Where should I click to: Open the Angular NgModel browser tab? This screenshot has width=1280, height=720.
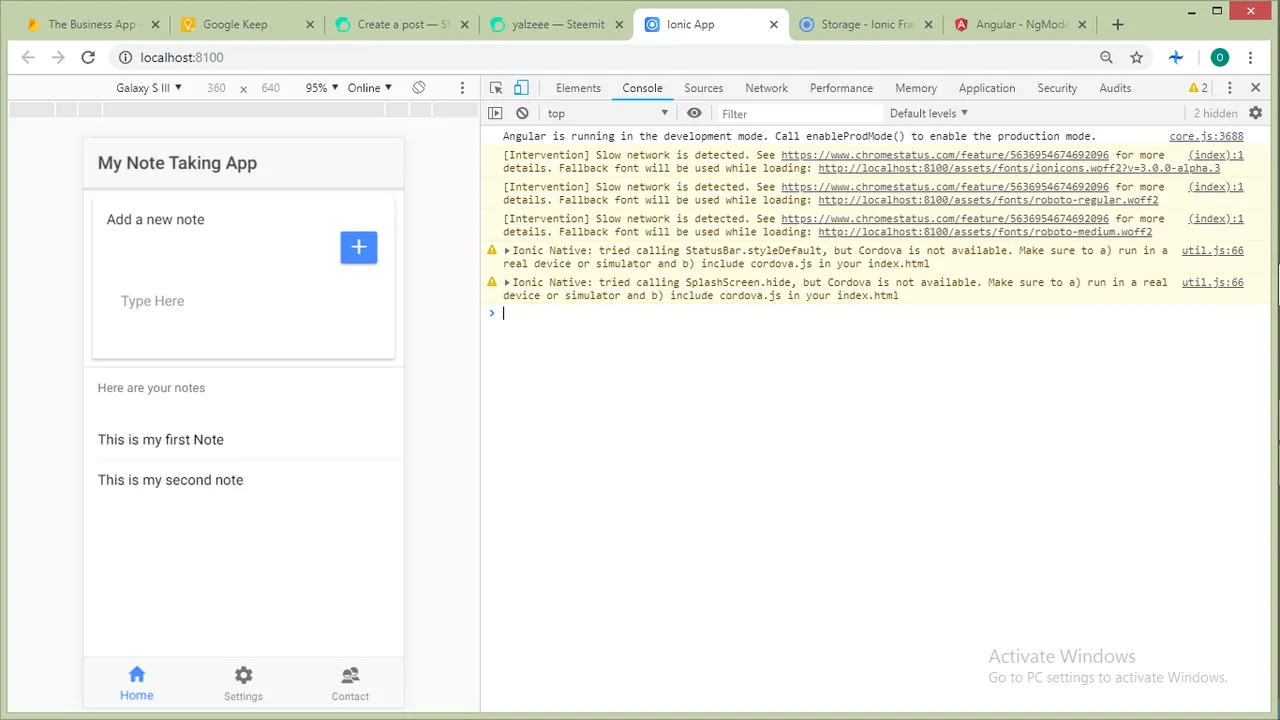click(x=1021, y=24)
